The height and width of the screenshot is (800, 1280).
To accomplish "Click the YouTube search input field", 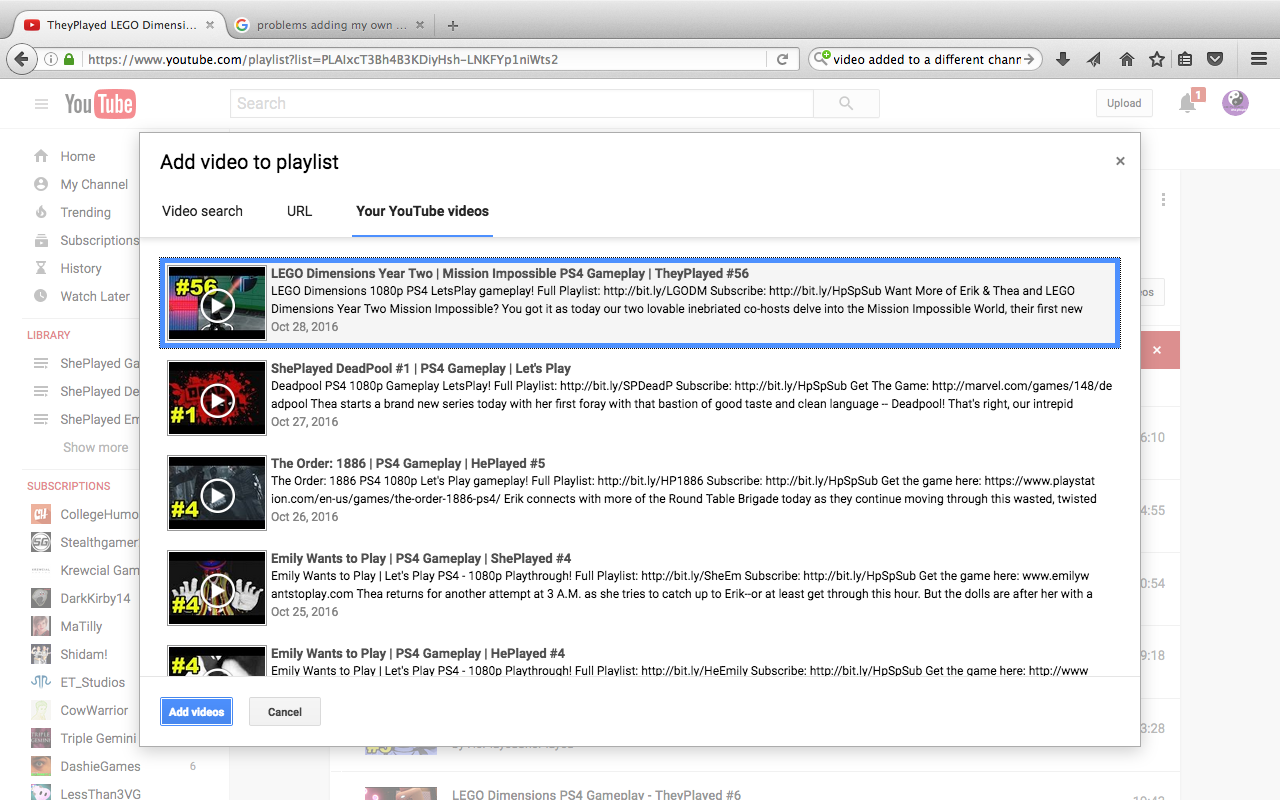I will tap(522, 103).
